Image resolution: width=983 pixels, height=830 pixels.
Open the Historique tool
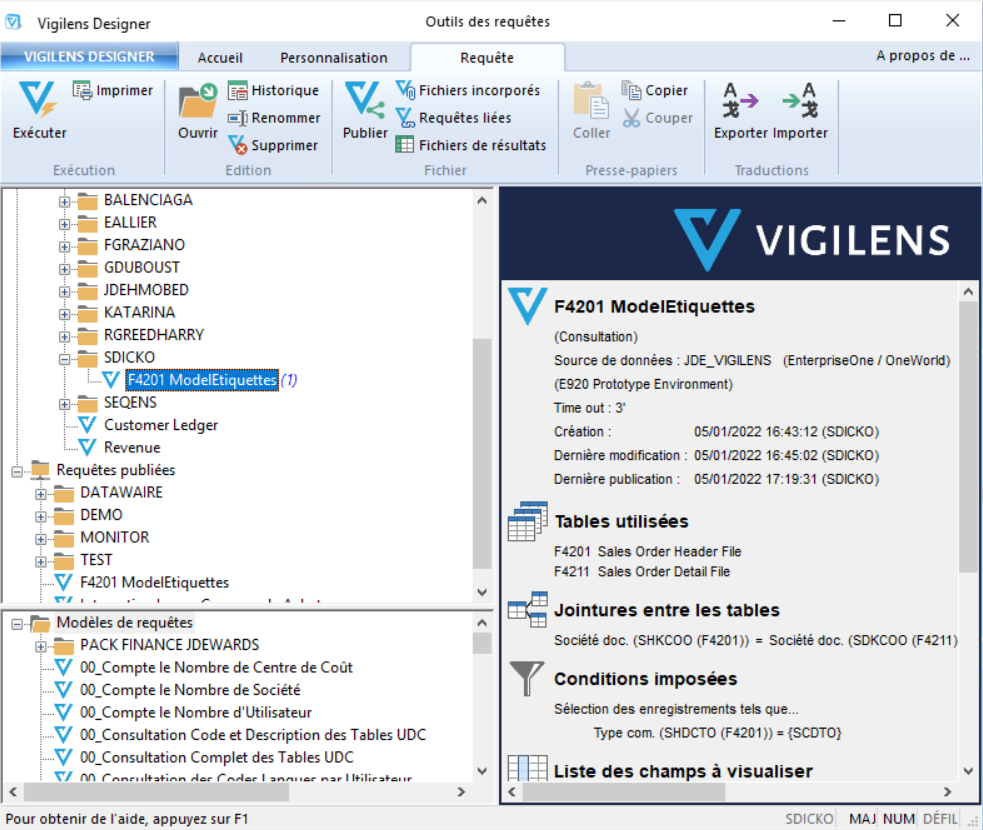point(272,91)
